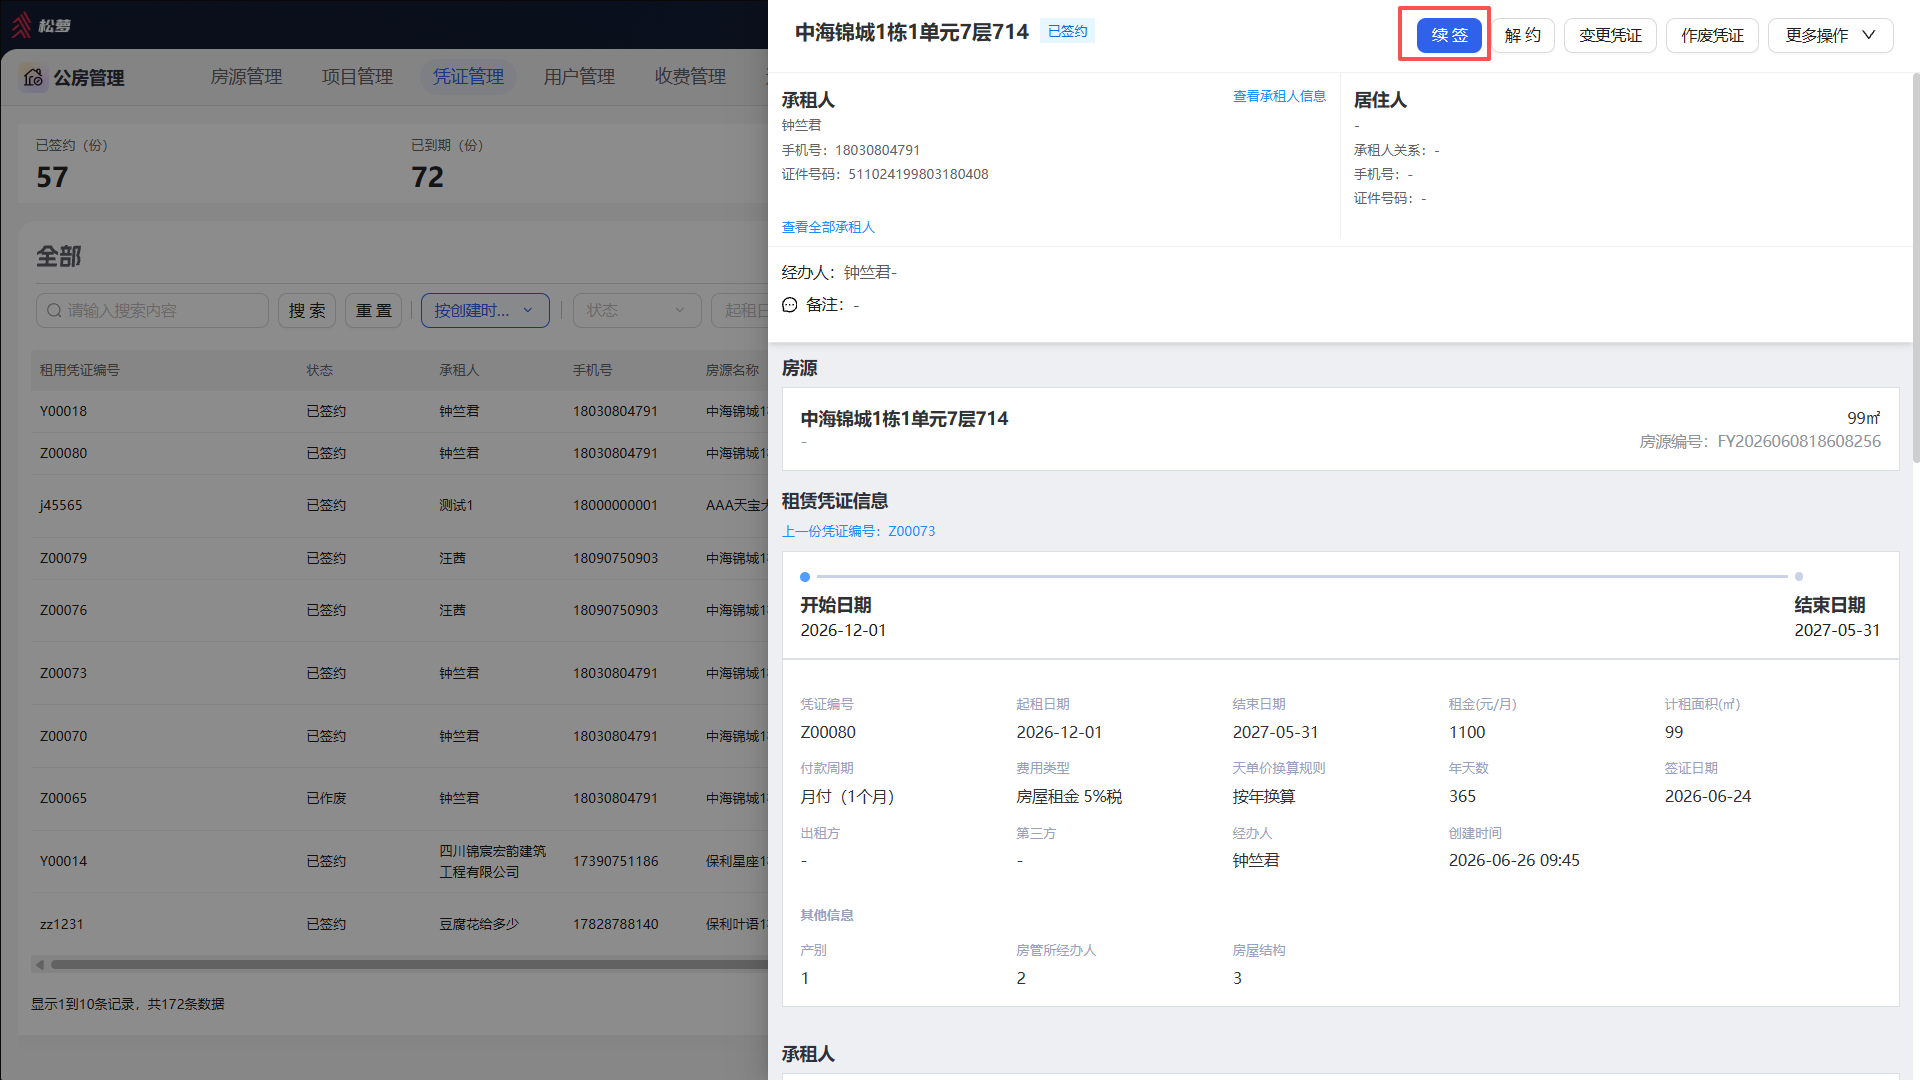
Task: Click the 已签约 status tag in the drawer title
Action: tap(1067, 32)
